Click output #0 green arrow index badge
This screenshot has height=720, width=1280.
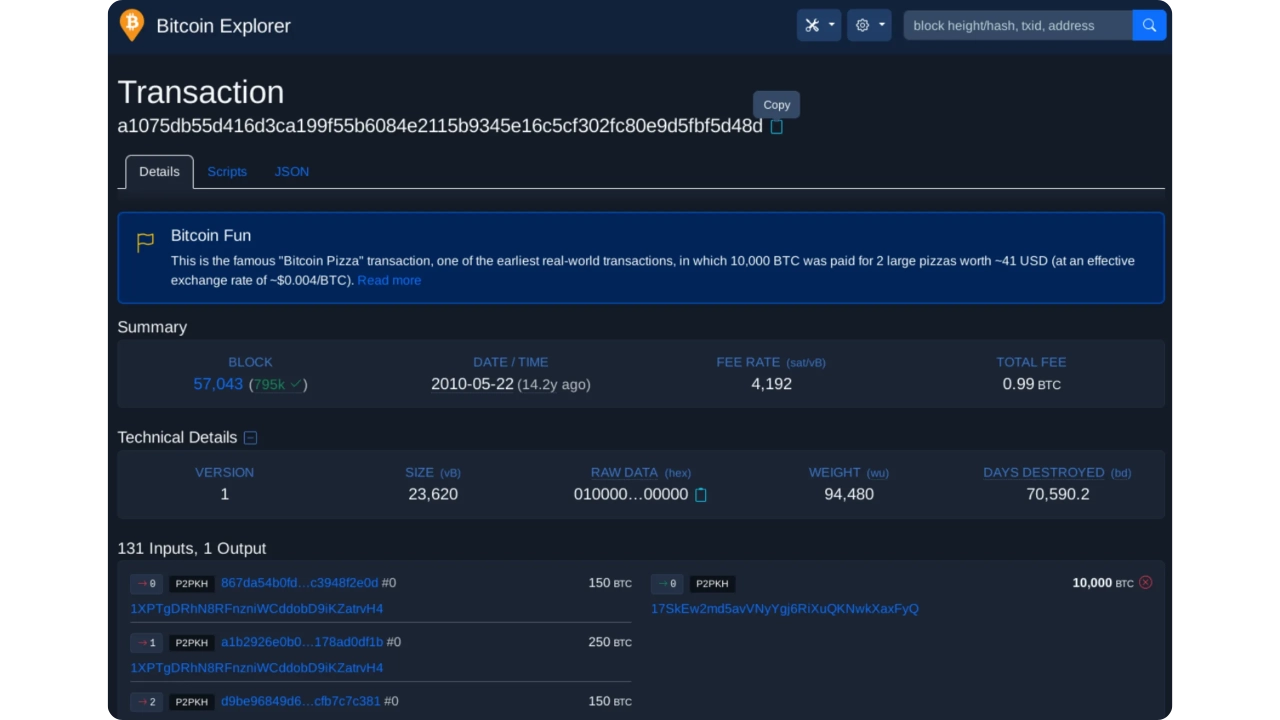tap(667, 583)
